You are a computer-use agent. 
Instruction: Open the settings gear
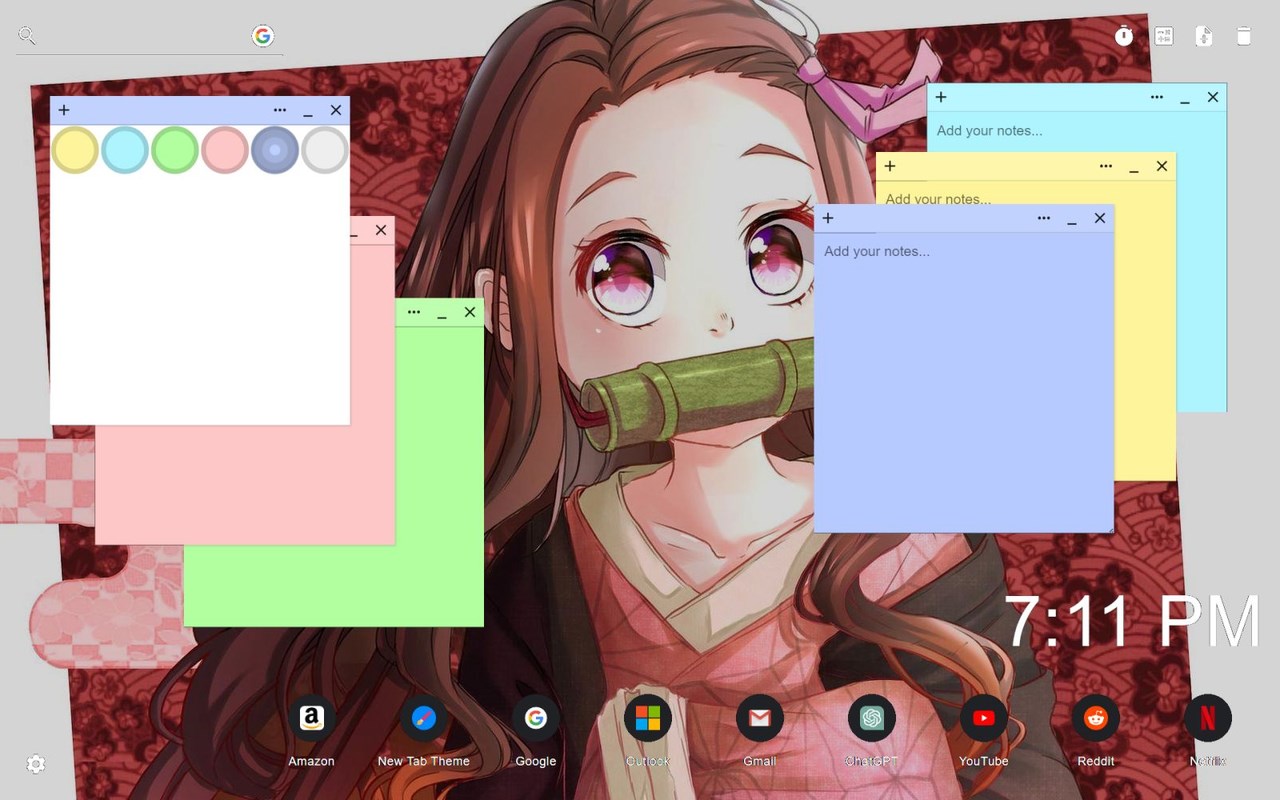click(36, 764)
